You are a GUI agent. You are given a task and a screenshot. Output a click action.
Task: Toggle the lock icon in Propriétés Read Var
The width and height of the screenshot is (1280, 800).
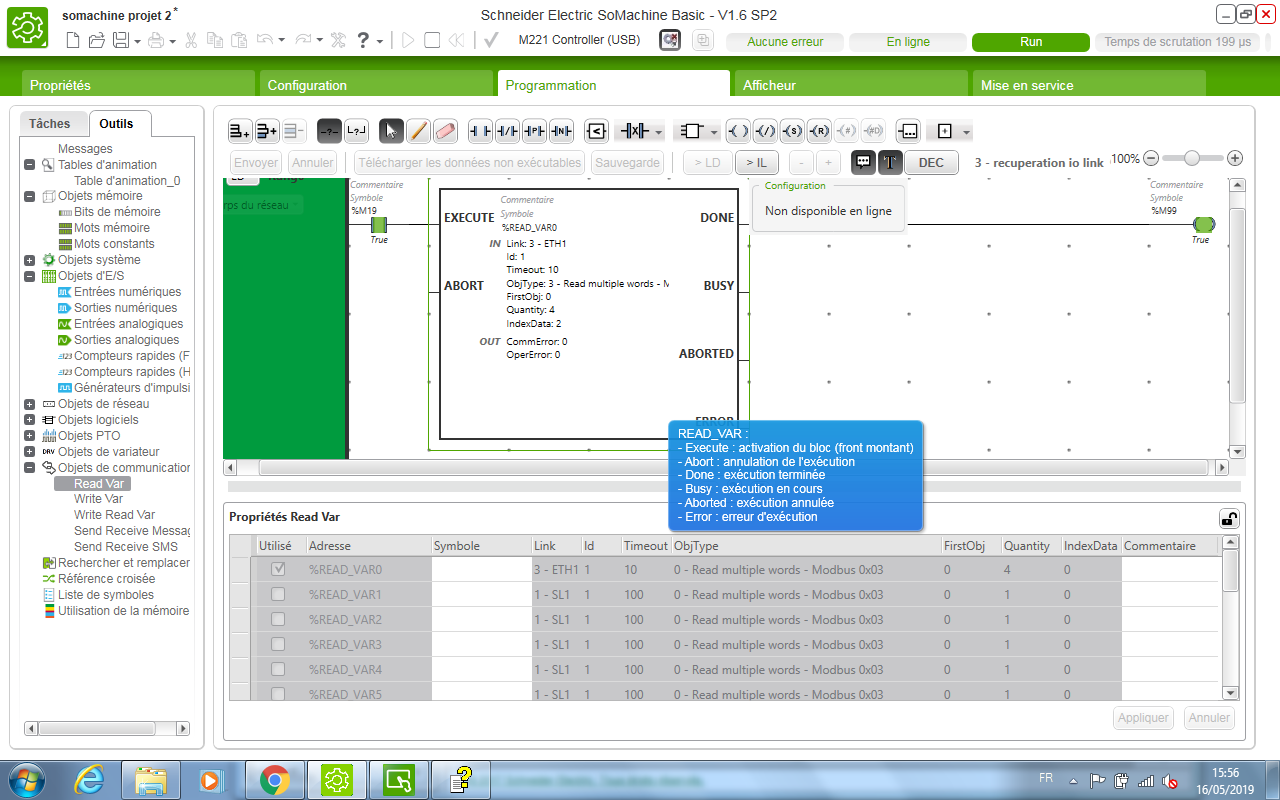(x=1227, y=518)
